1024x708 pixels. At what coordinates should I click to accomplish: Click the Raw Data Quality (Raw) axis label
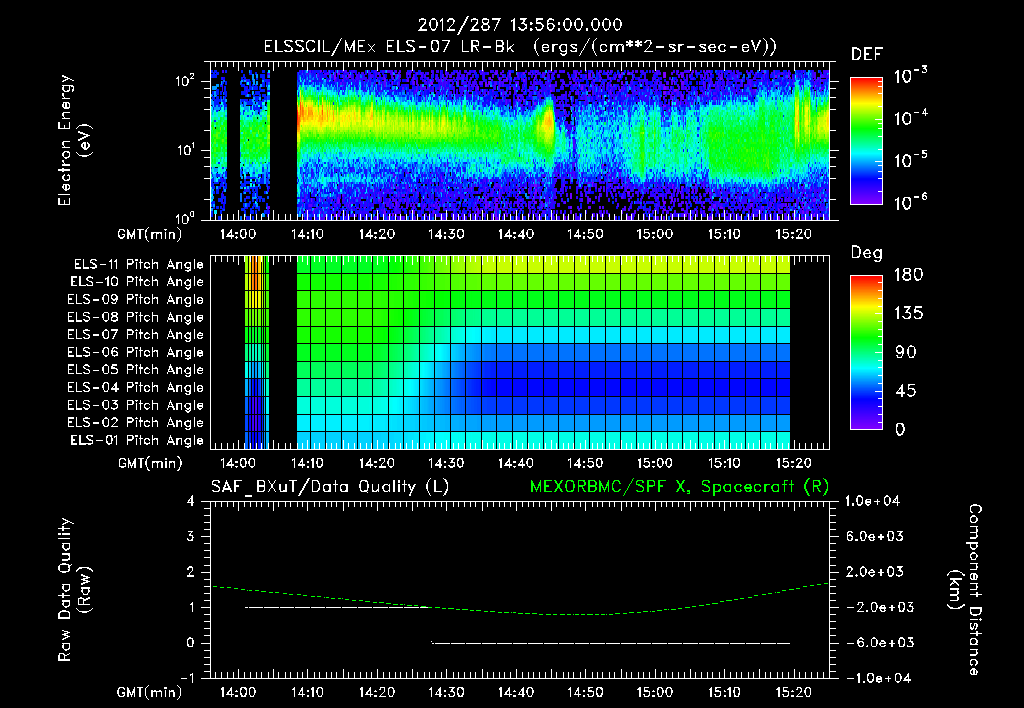click(74, 590)
